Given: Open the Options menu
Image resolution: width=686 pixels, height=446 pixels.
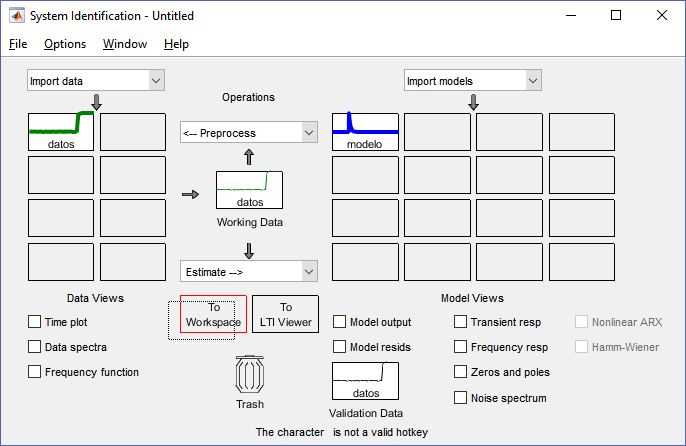Looking at the screenshot, I should (x=65, y=44).
